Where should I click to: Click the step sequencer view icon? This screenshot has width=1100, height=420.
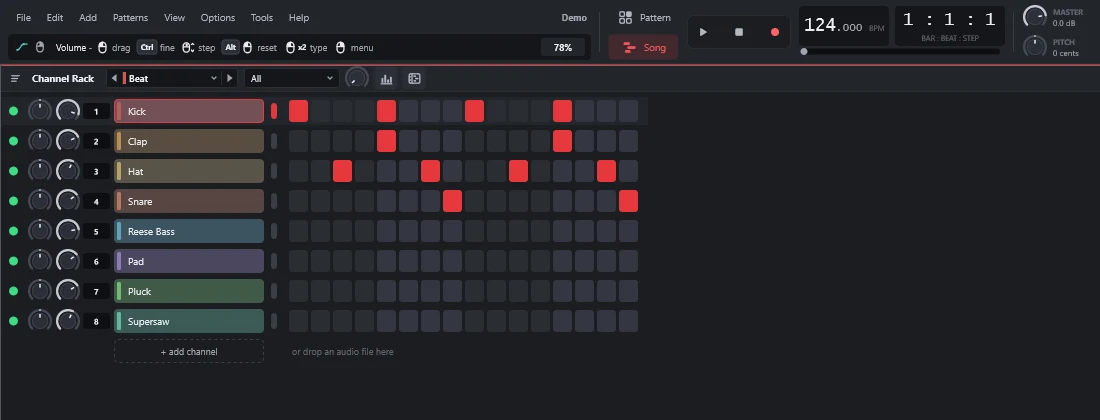click(415, 79)
